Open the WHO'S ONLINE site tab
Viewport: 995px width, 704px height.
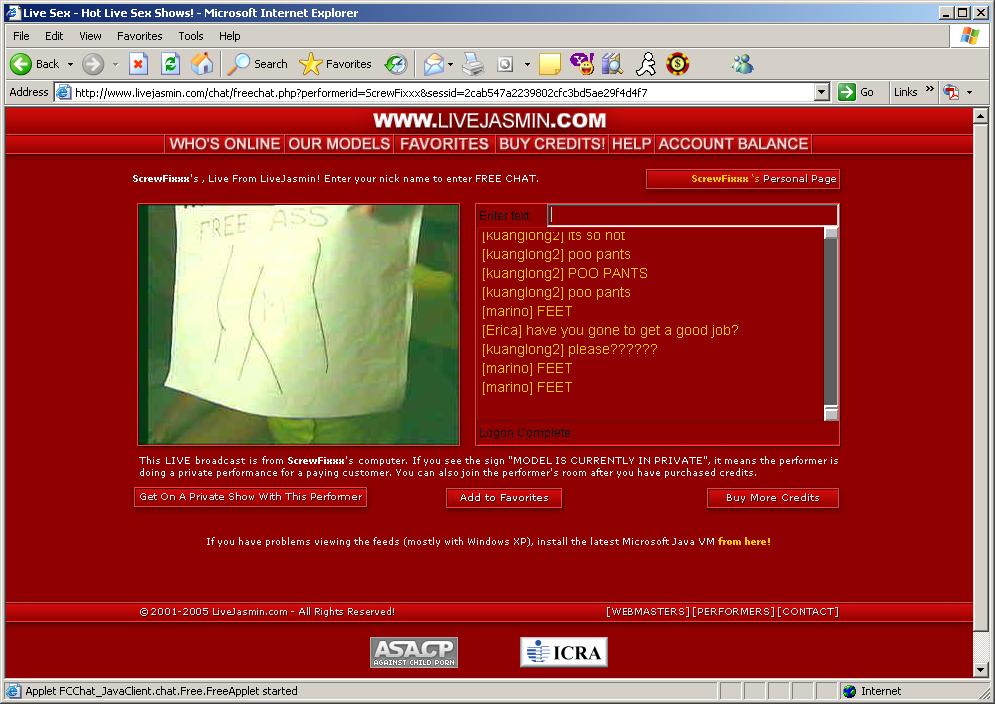(x=225, y=144)
